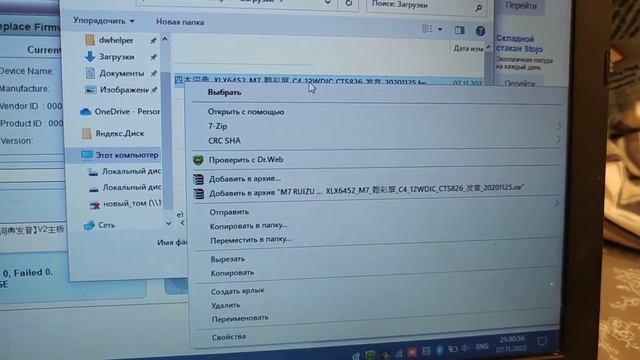Click the Dr.Web spider icon

pos(198,160)
